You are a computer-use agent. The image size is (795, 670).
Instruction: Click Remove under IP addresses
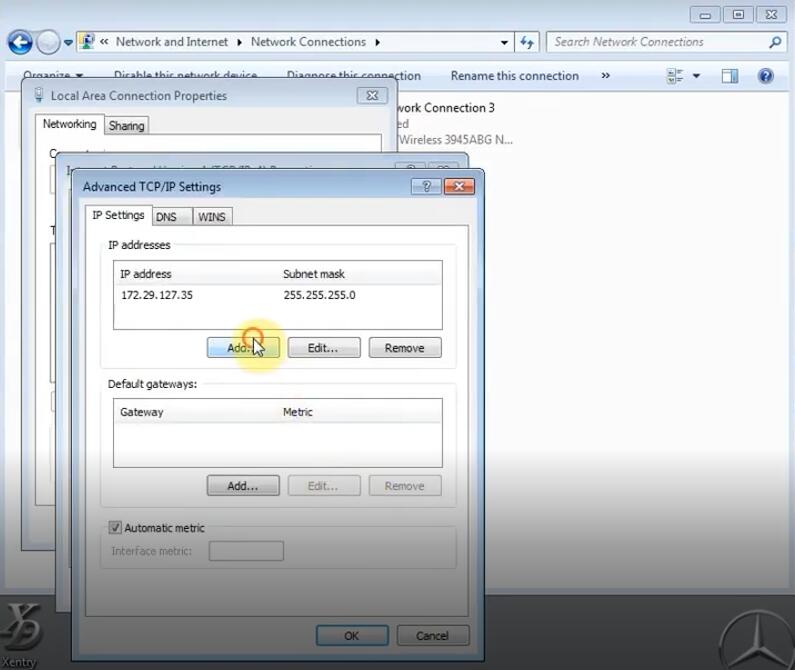pos(405,348)
